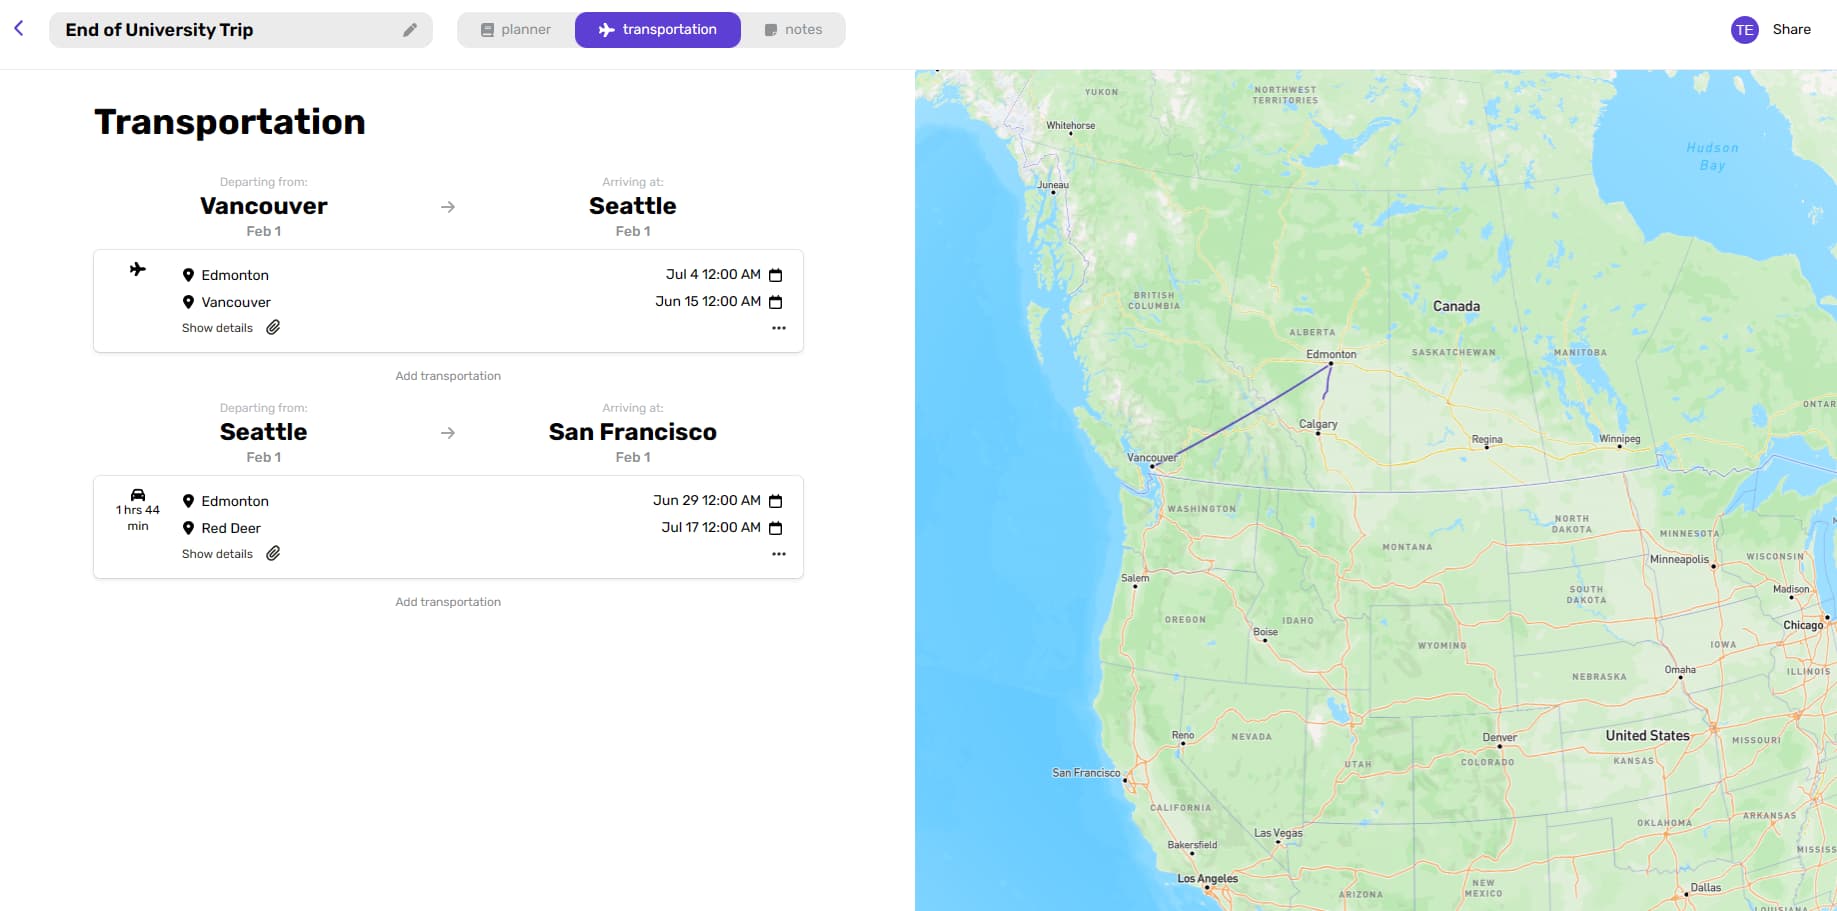Image resolution: width=1837 pixels, height=911 pixels.
Task: Open the calendar for Jul 17 date
Action: pos(775,528)
